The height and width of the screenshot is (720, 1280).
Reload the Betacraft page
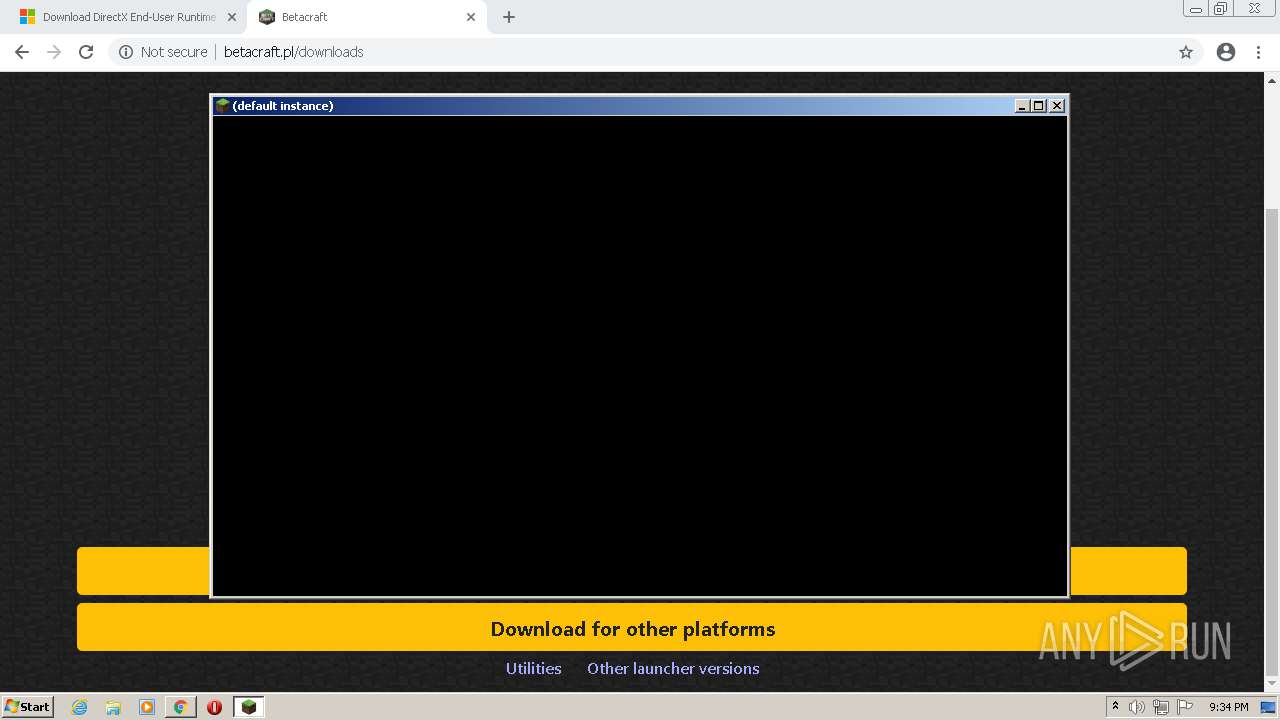tap(86, 52)
